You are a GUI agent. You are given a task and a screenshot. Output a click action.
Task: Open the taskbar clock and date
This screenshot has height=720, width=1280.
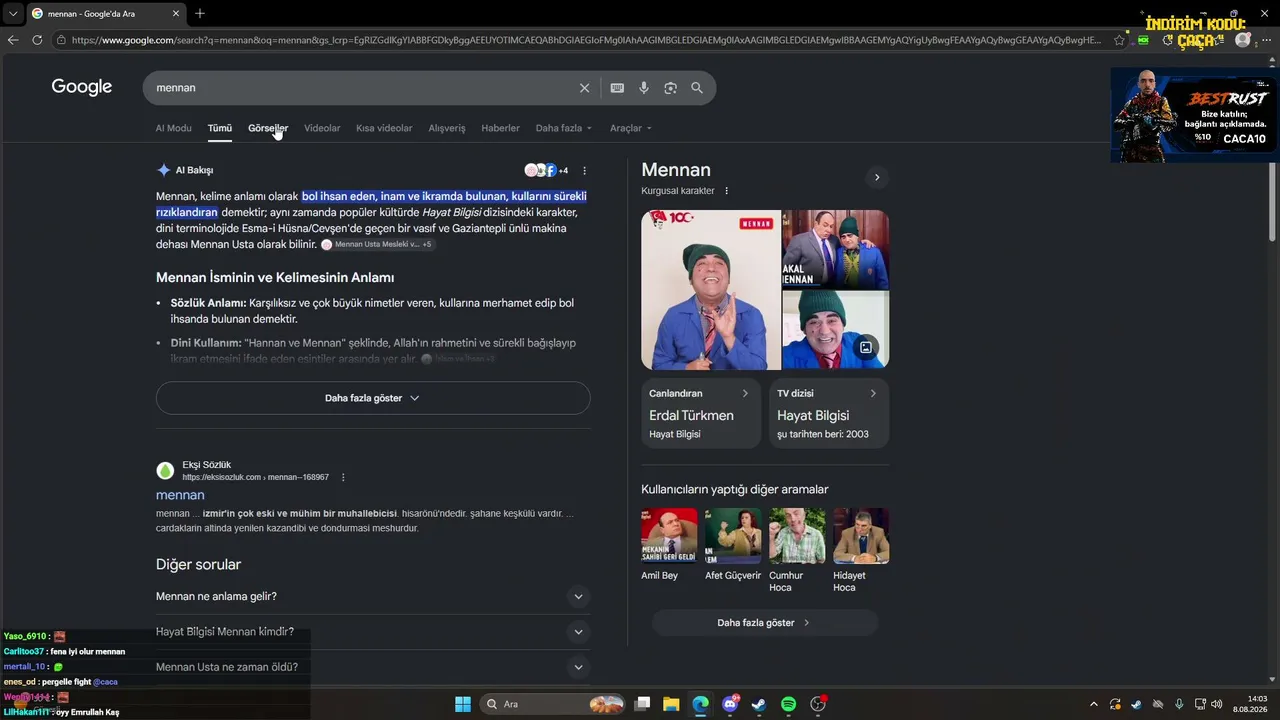coord(1250,704)
